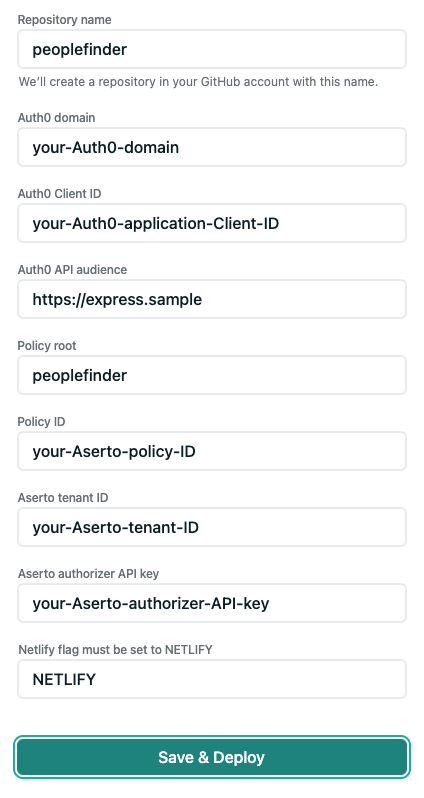The width and height of the screenshot is (424, 798).
Task: Click into the Auth0 Client ID field
Action: click(212, 223)
